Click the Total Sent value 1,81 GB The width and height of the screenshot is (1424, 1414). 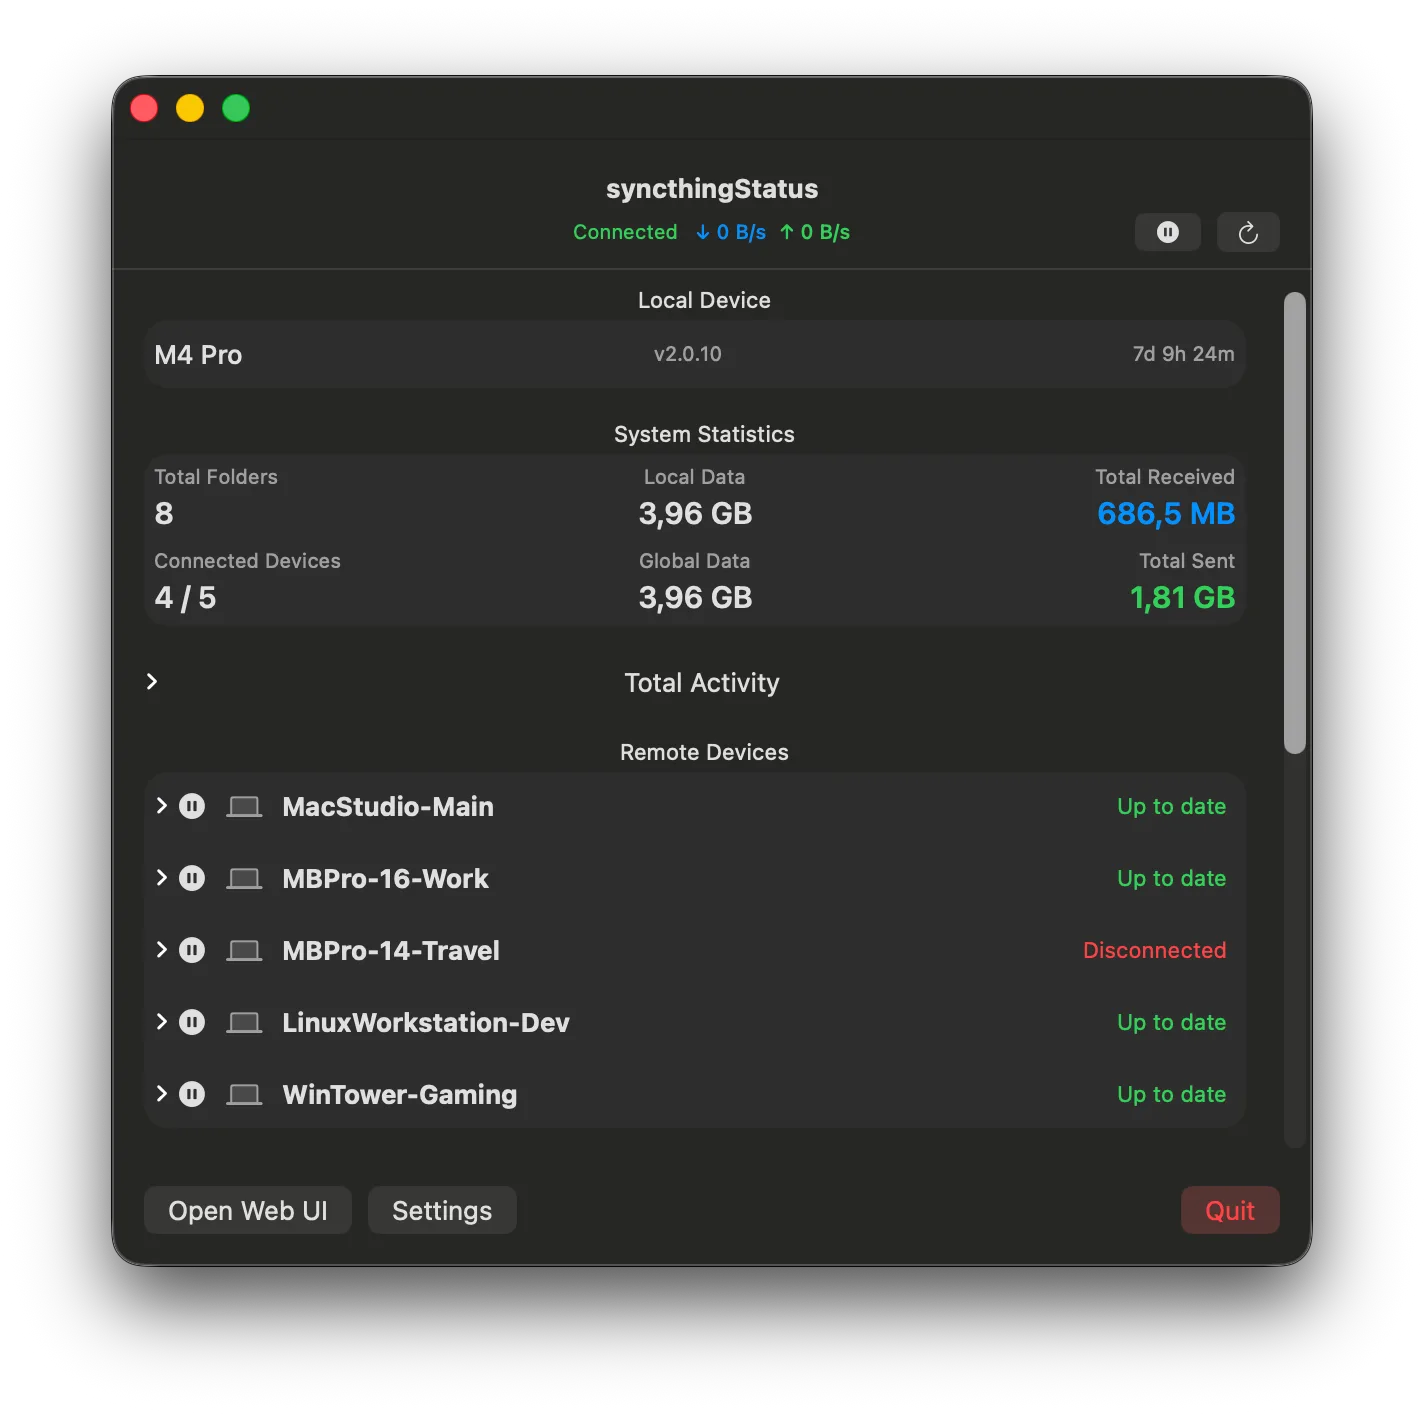coord(1183,597)
